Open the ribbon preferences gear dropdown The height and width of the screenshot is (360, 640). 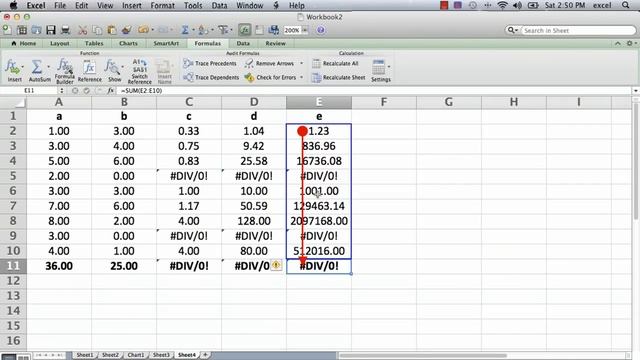click(x=631, y=43)
